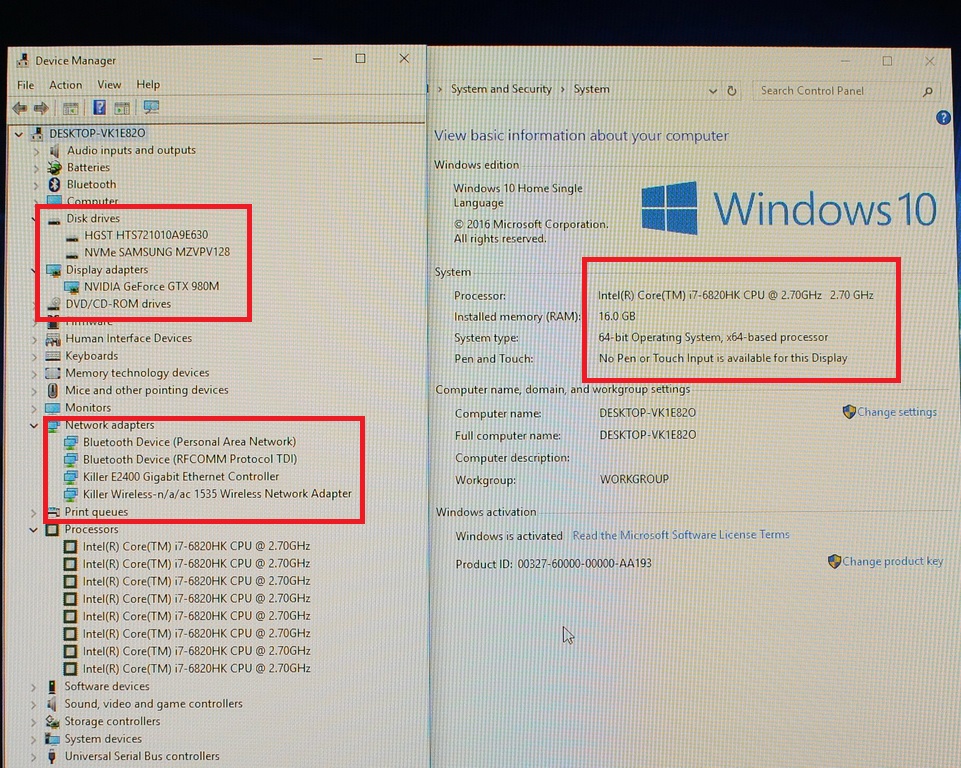Click the blue Help icon in Device Manager toolbar

point(99,108)
